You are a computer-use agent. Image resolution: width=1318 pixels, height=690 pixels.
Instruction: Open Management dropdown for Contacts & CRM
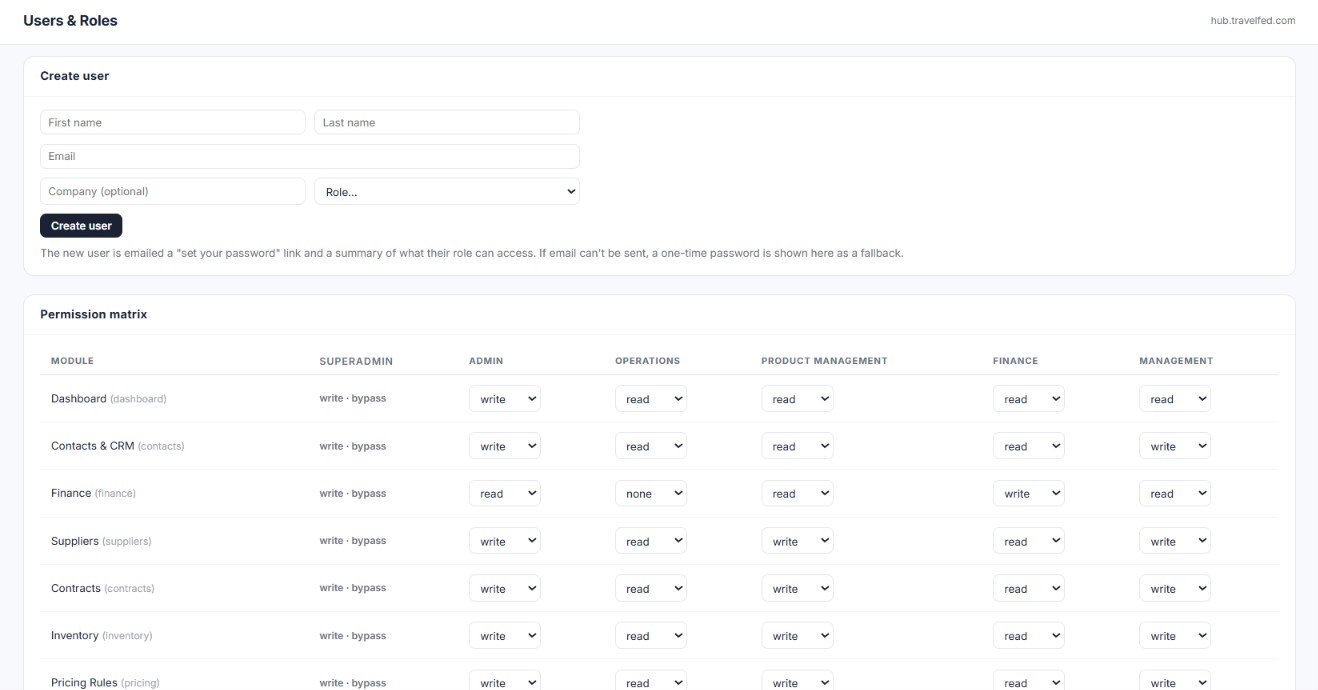pos(1175,446)
